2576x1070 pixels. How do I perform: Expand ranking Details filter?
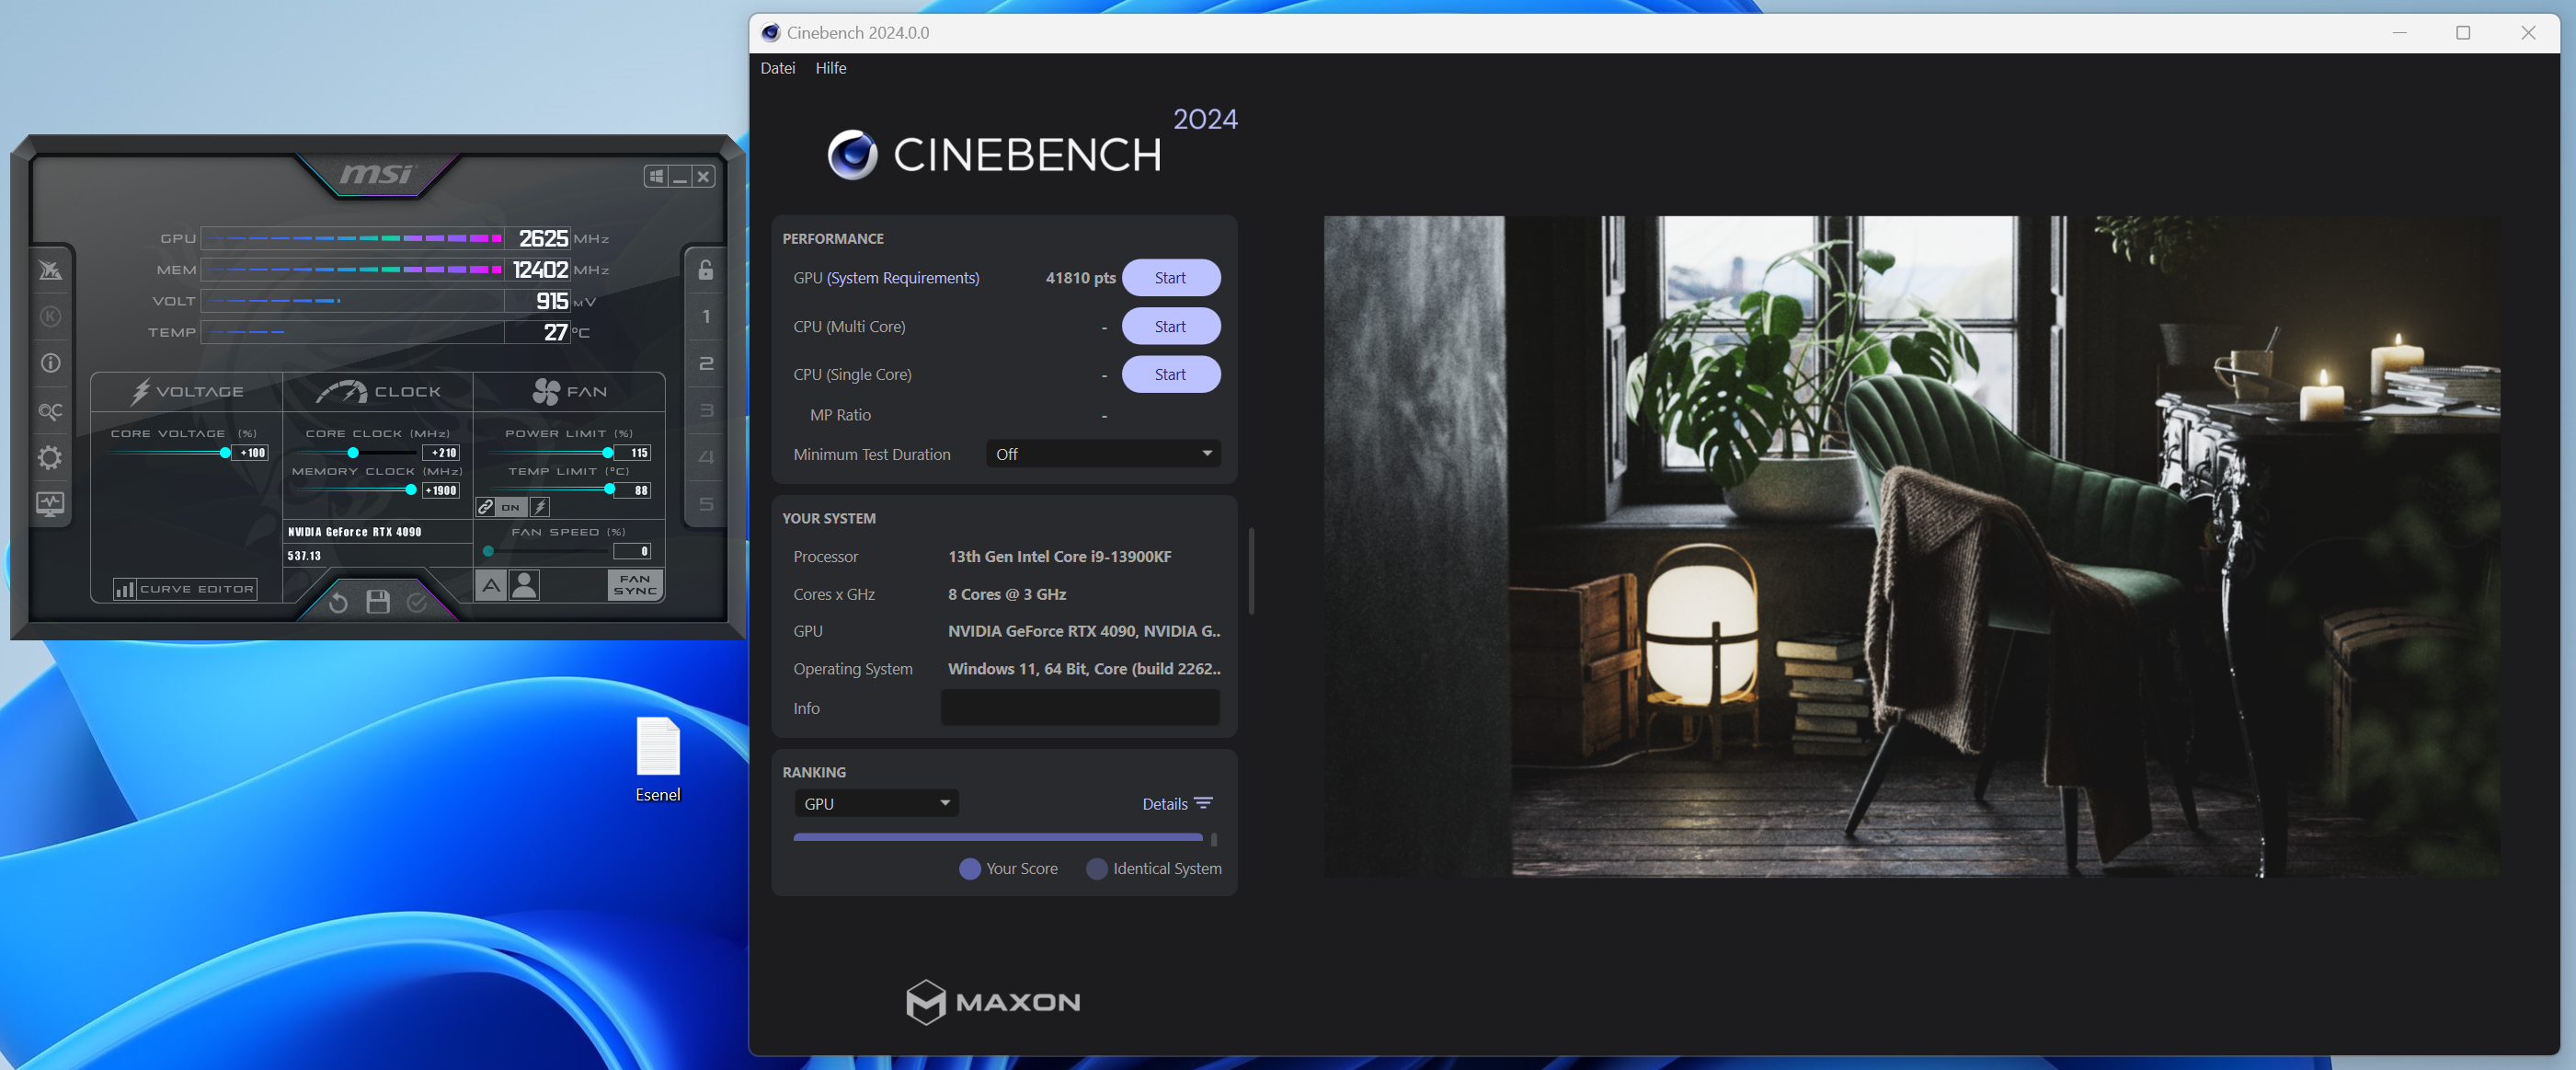(1177, 803)
